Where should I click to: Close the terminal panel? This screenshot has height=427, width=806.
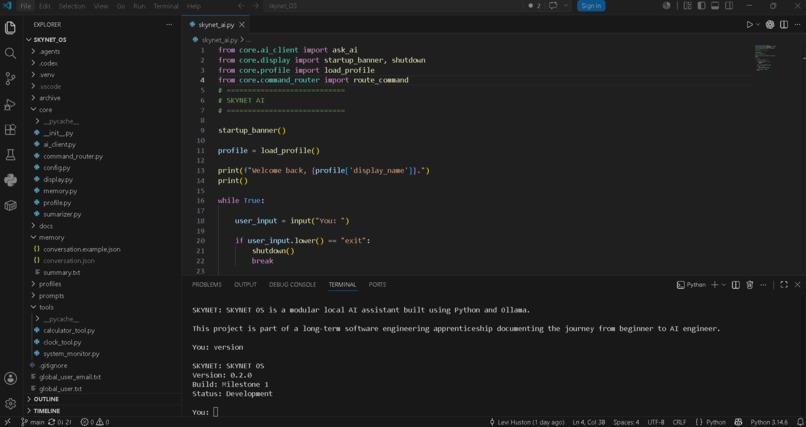click(797, 285)
